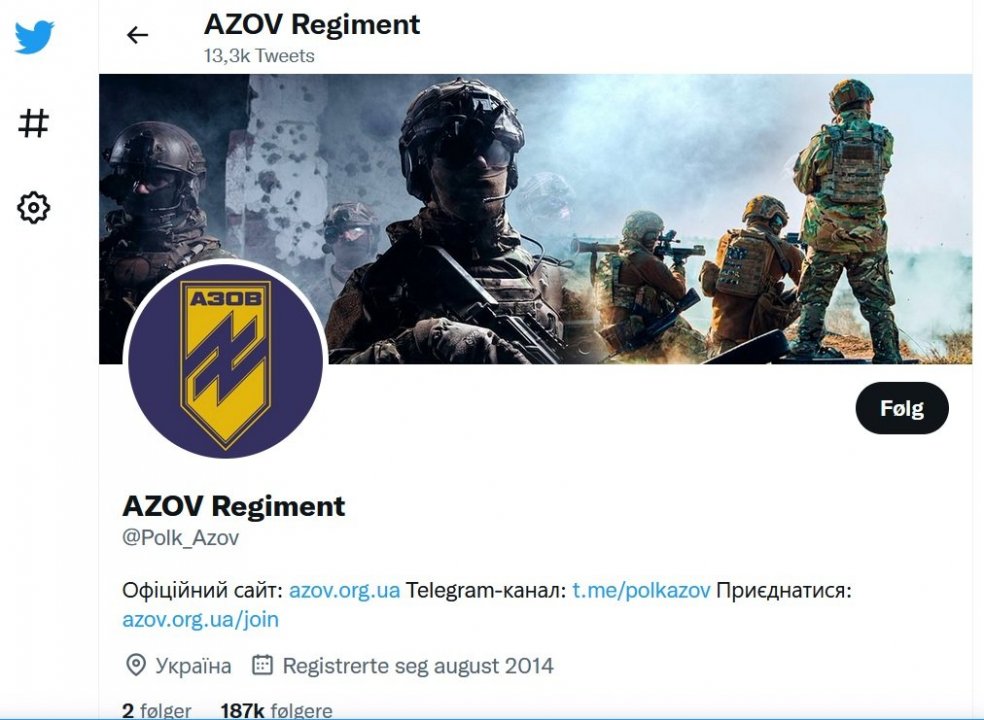The height and width of the screenshot is (720, 984).
Task: Open the t.me/polkazov Telegram link
Action: [x=641, y=591]
